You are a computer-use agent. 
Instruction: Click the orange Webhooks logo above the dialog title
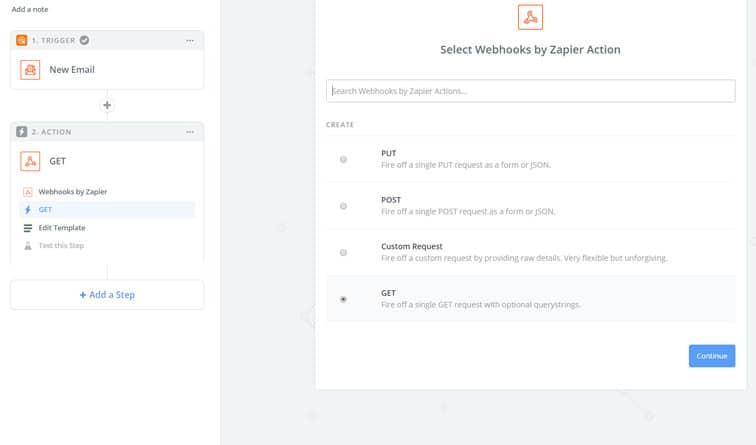531,17
